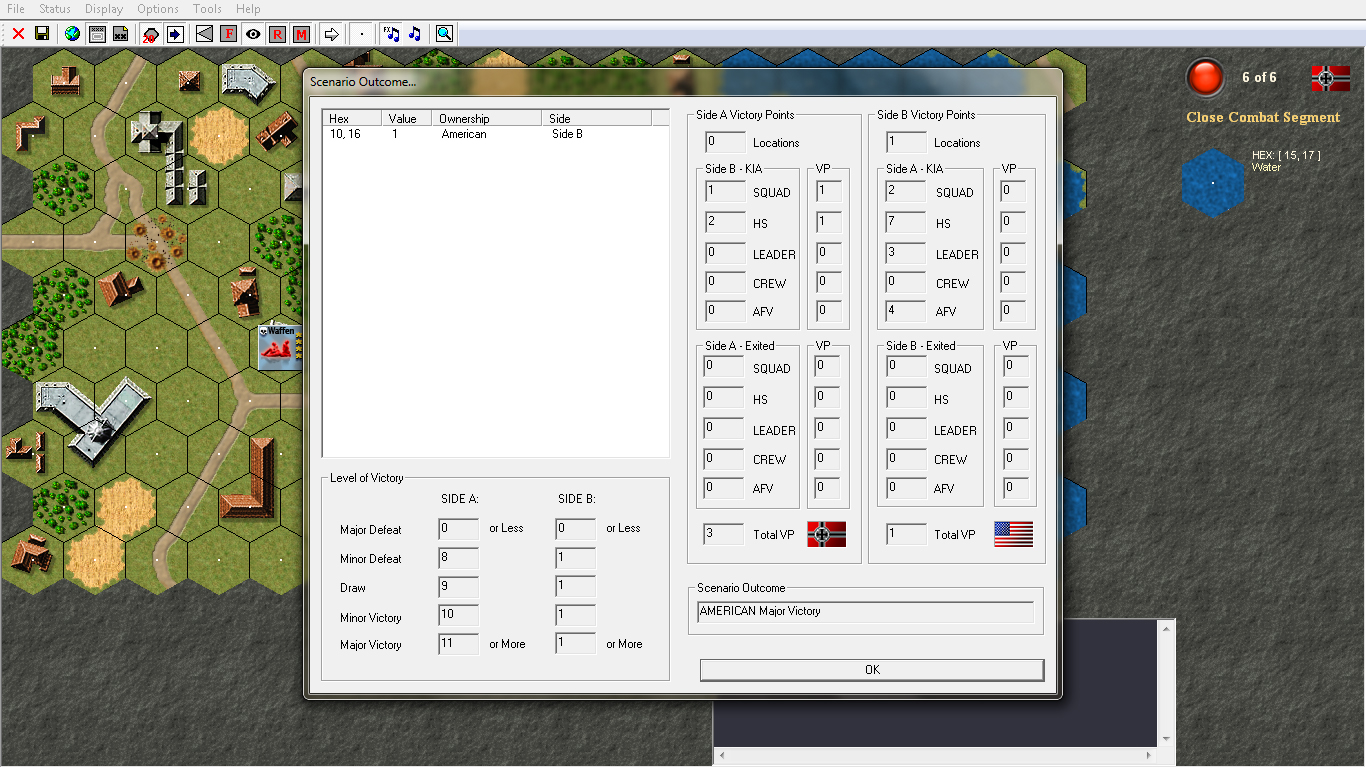Click the magnifying glass zoom icon
Screen dimensions: 1366x768
click(x=444, y=34)
